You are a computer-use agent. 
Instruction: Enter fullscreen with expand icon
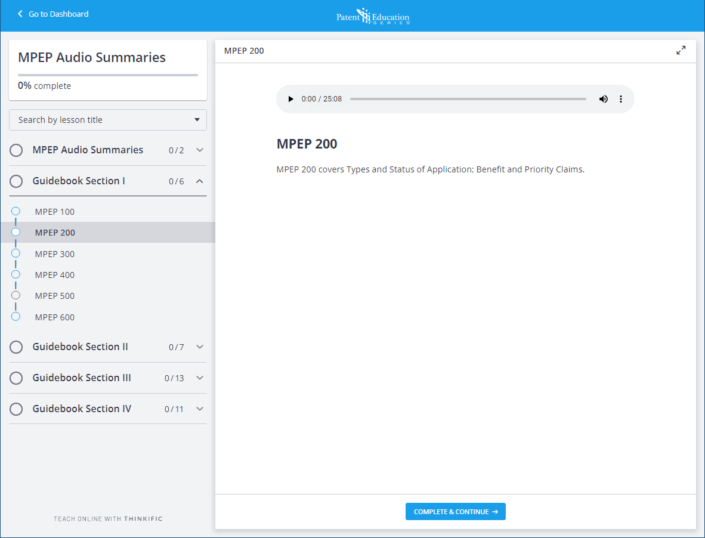(681, 50)
